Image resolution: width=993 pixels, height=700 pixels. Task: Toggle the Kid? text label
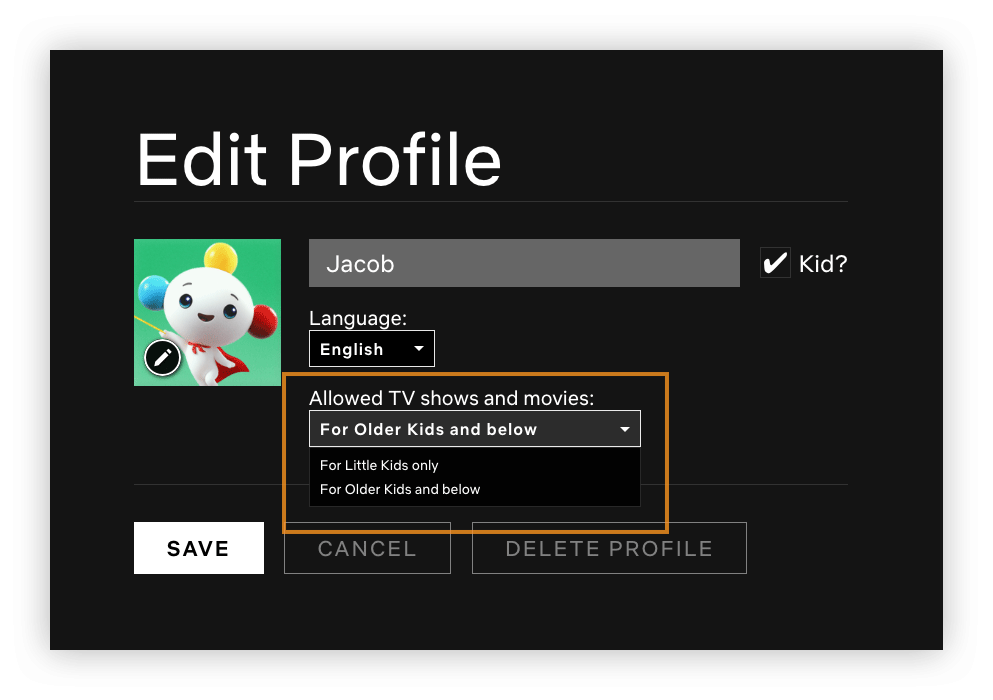click(x=823, y=264)
